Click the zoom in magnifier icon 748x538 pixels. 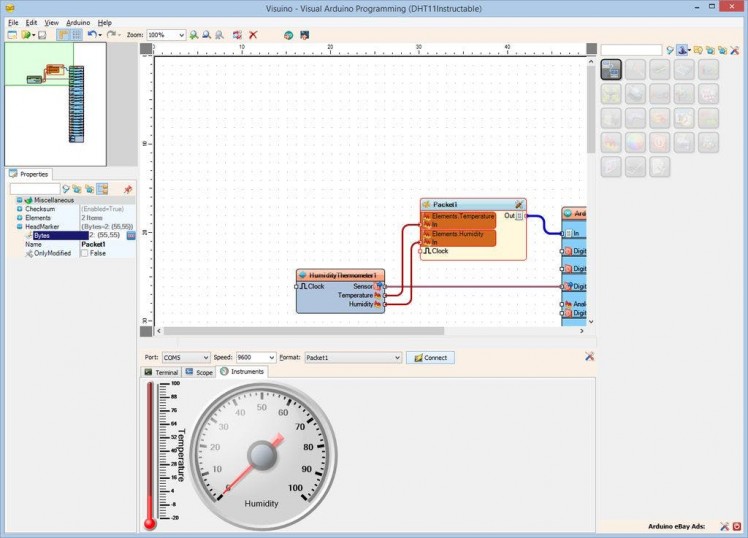pos(194,35)
